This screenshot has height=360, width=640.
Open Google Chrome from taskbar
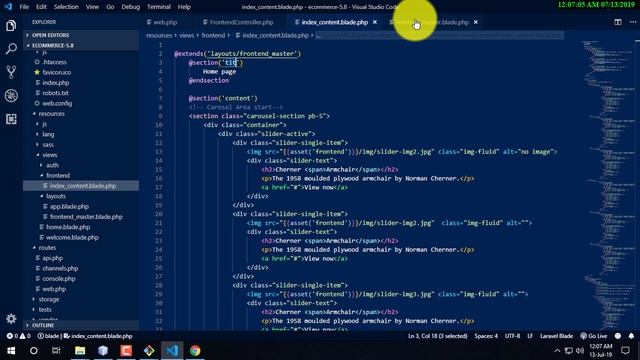point(195,351)
